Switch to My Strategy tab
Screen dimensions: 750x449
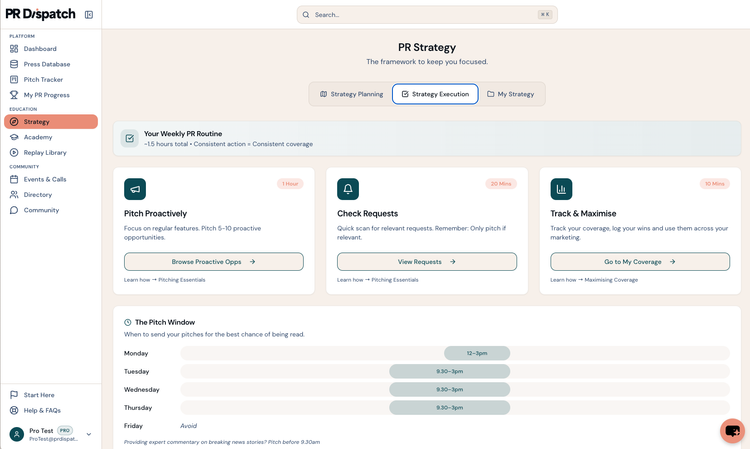coord(510,94)
